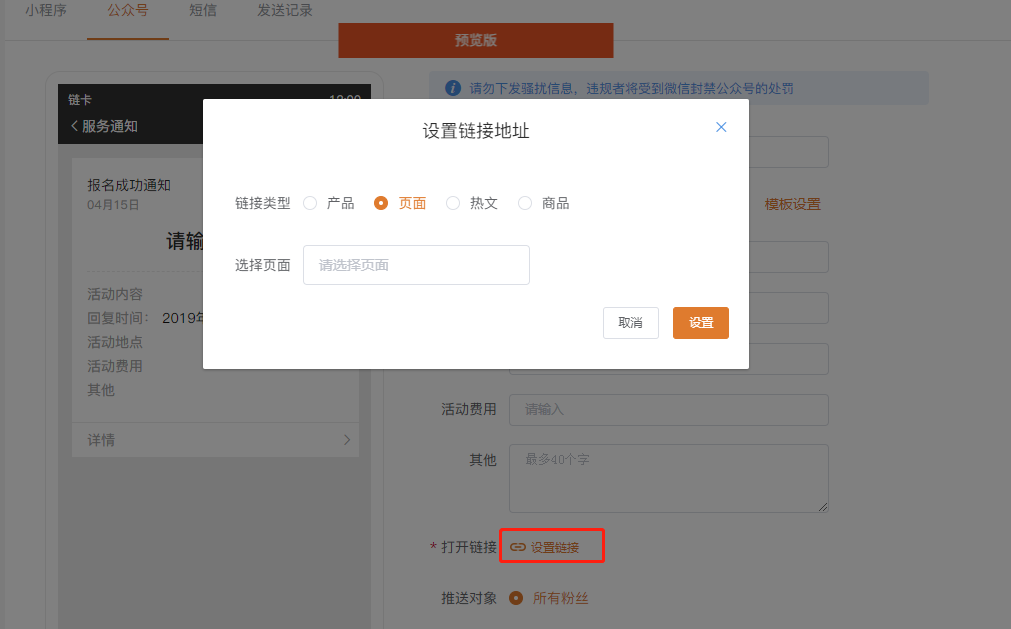This screenshot has height=629, width=1011.
Task: Open 模板设置 link
Action: (x=792, y=204)
